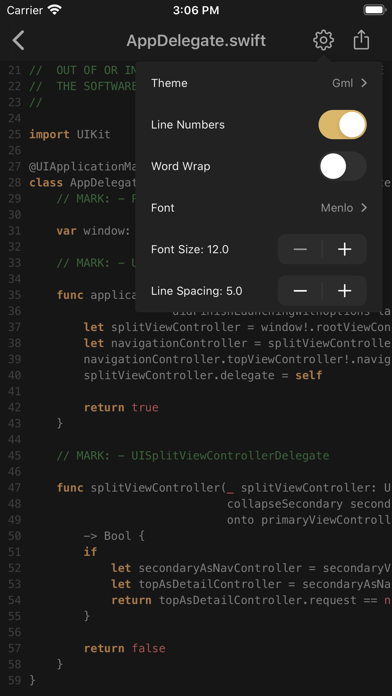
Task: Increase font size with plus button
Action: (x=344, y=249)
